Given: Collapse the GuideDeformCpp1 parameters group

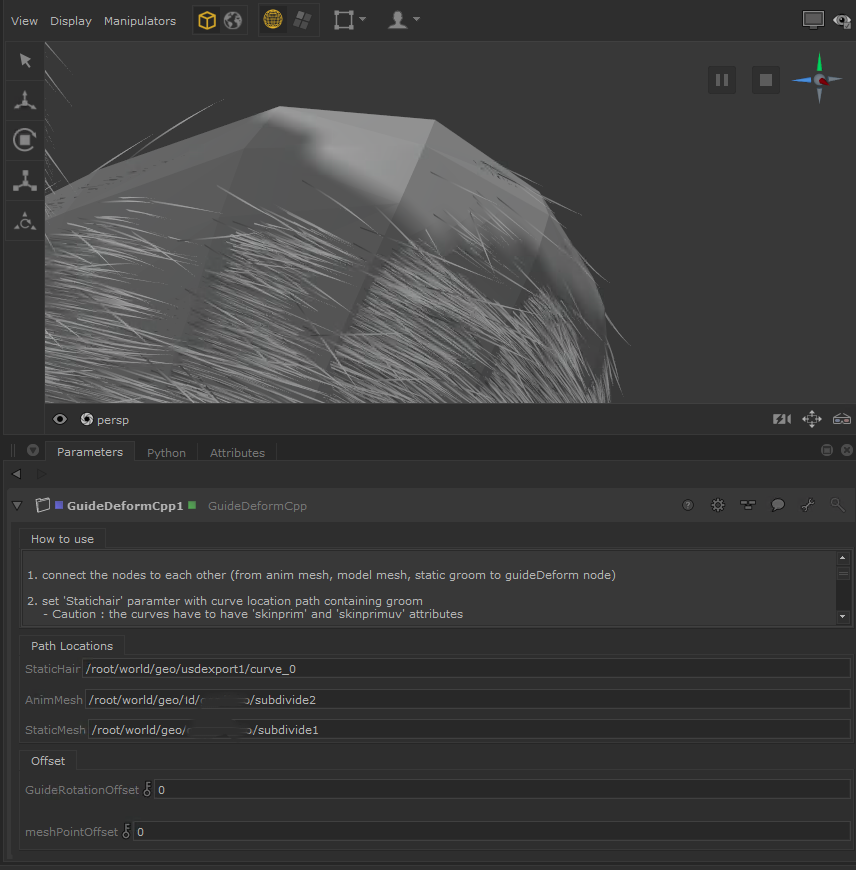Looking at the screenshot, I should pos(16,506).
